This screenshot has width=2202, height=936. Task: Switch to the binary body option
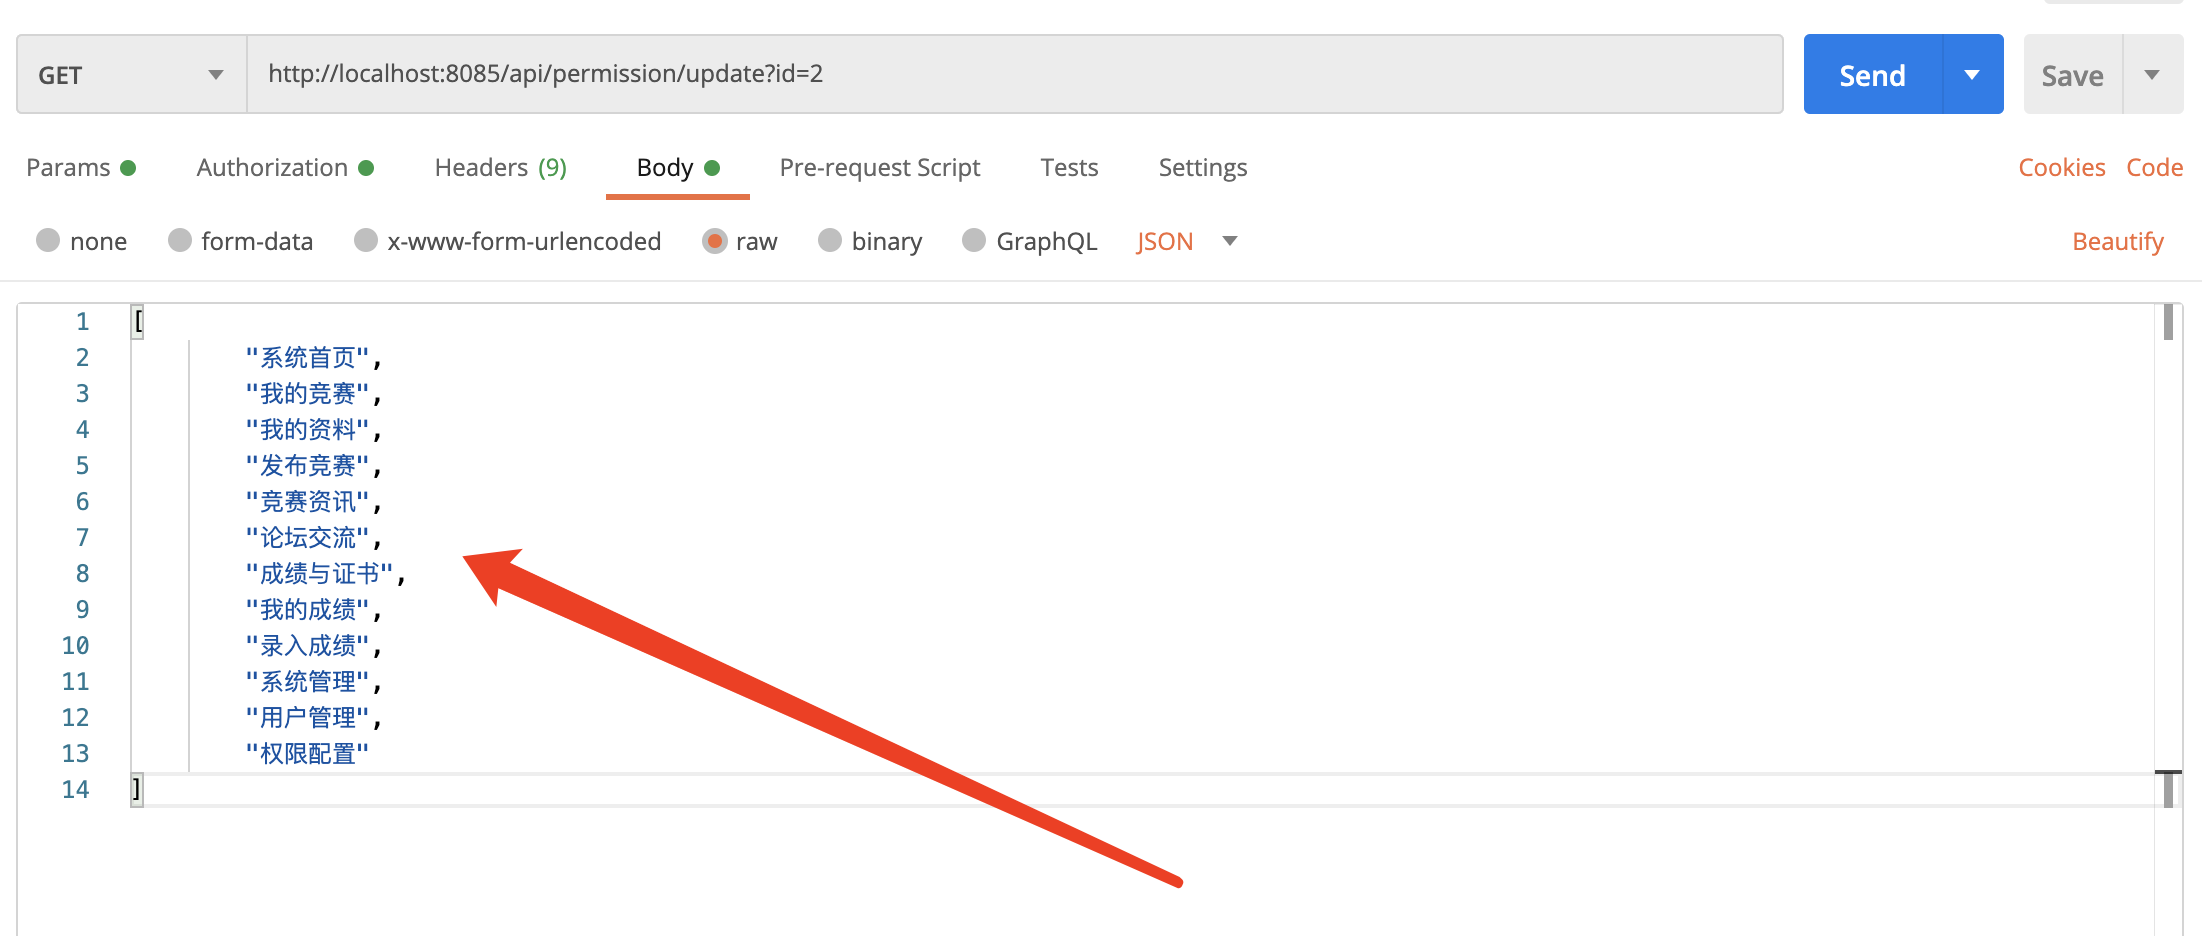830,241
